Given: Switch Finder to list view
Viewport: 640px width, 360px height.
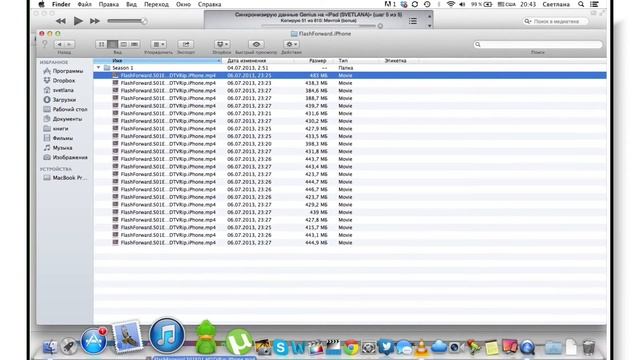Looking at the screenshot, I should pos(113,44).
